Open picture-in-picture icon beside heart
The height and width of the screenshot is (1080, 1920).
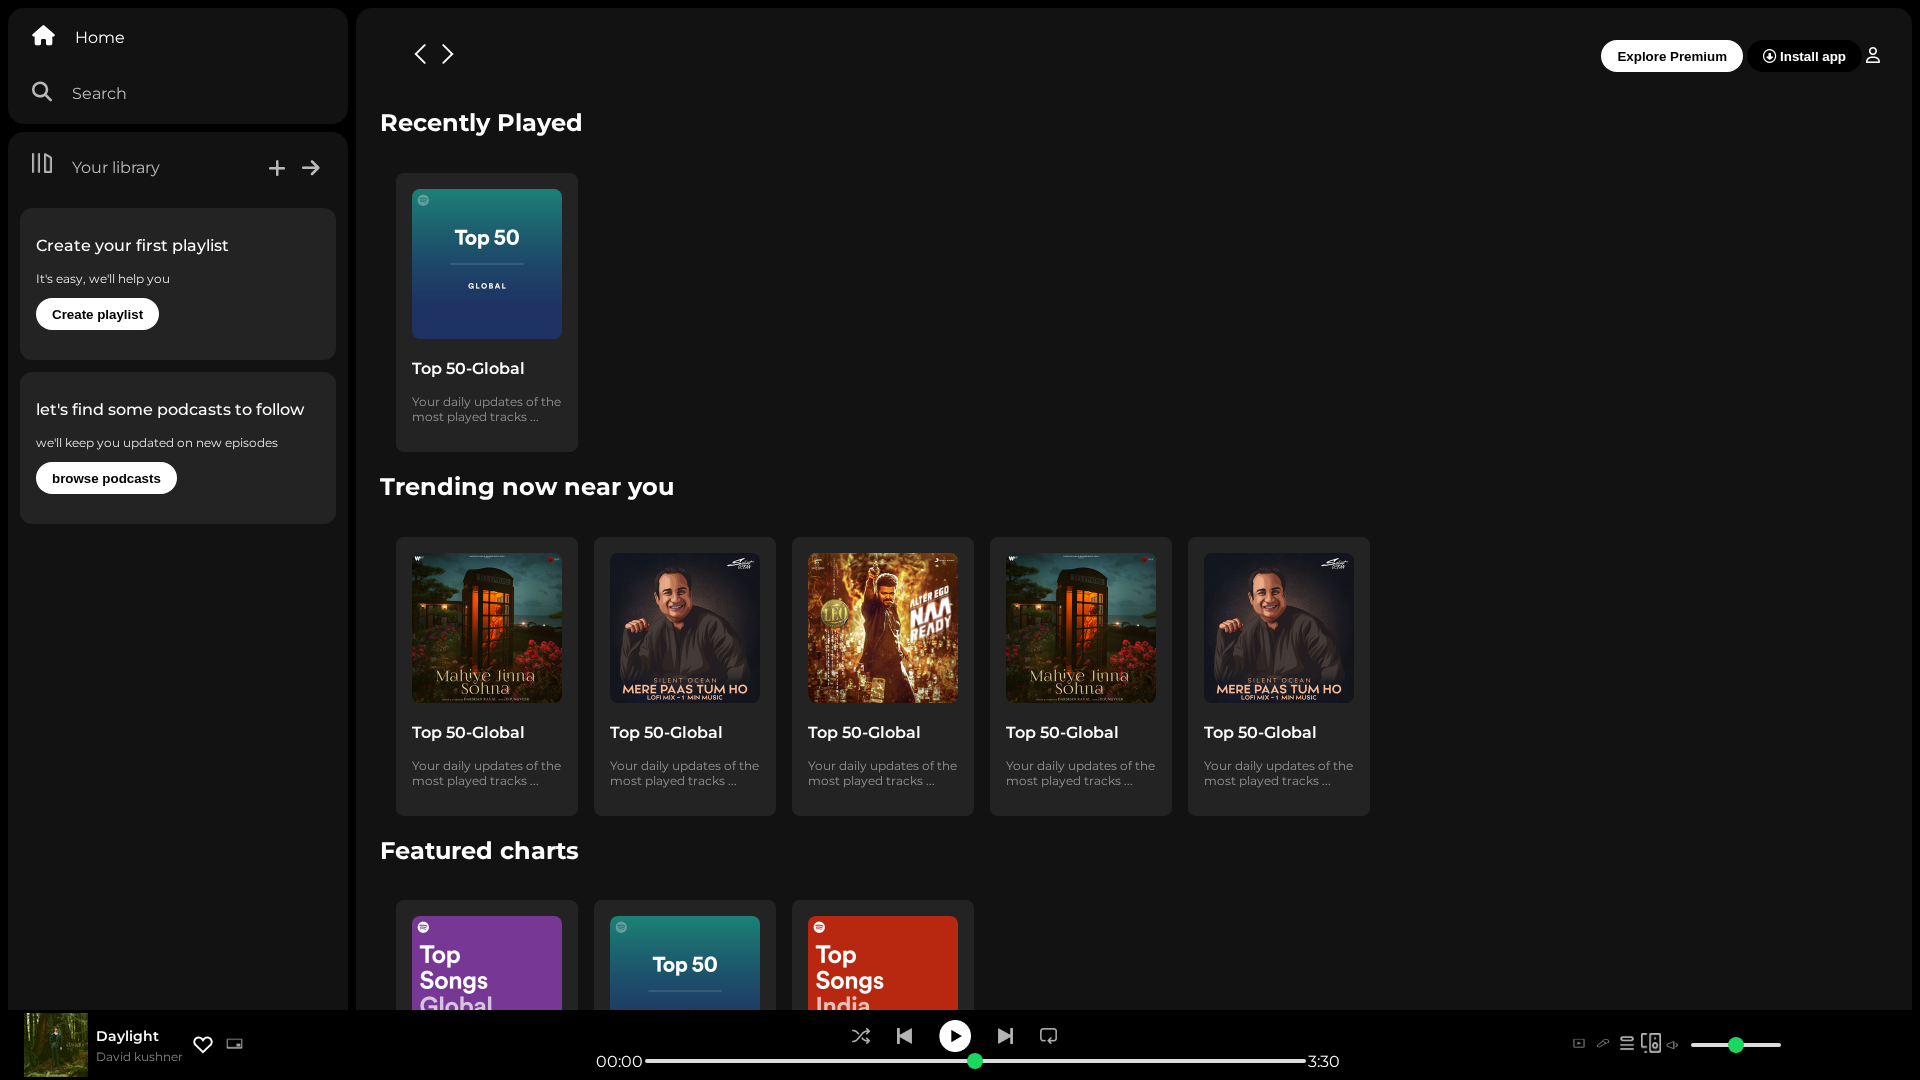(235, 1044)
